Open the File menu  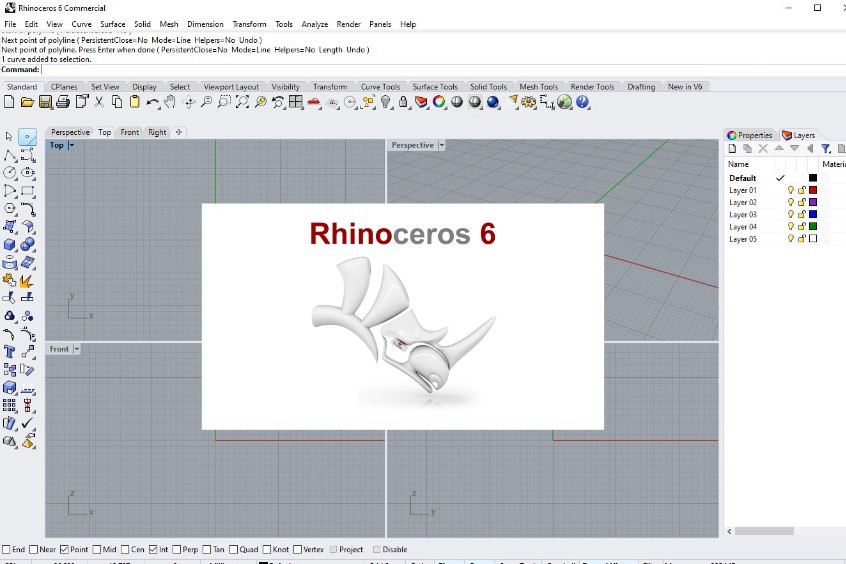coord(10,24)
